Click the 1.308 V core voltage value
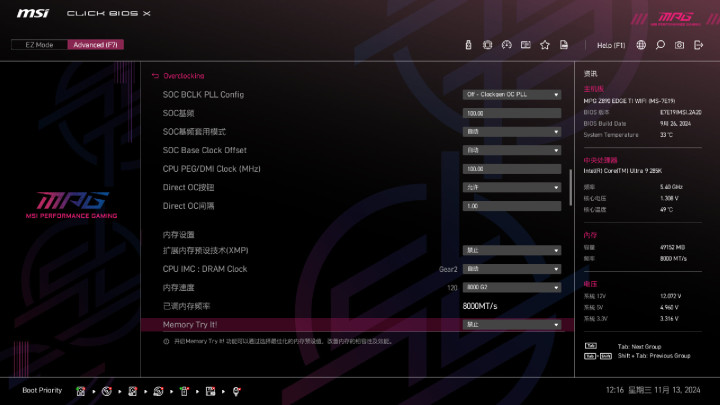This screenshot has width=720, height=405. (x=669, y=198)
